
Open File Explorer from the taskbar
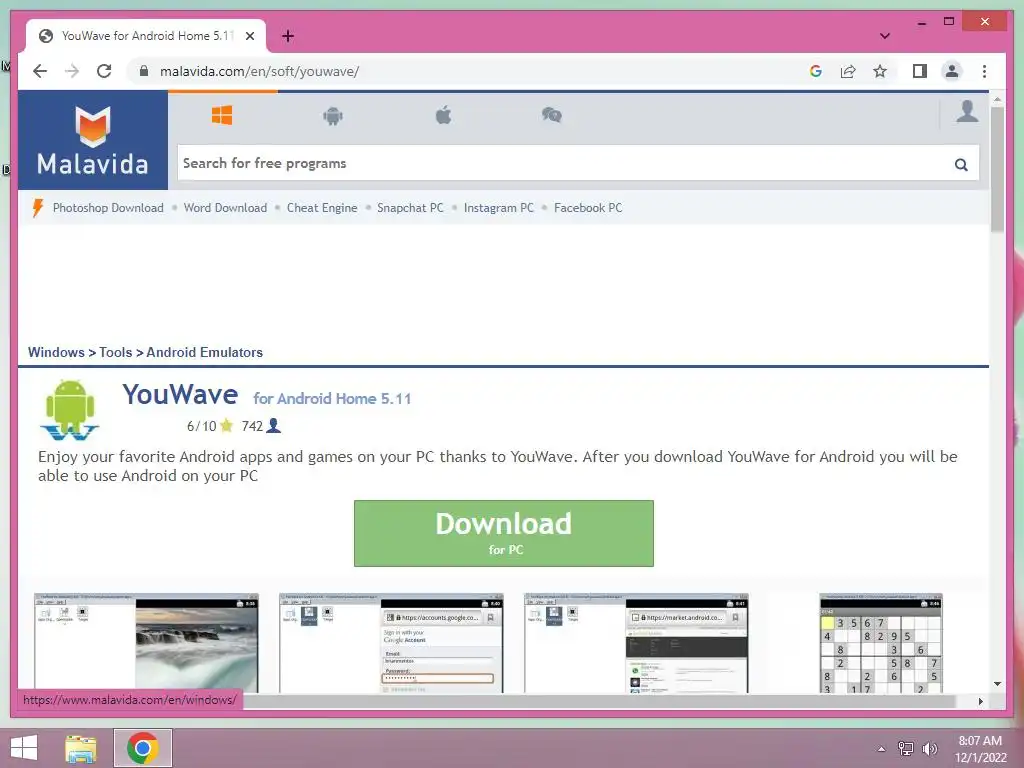pos(81,748)
